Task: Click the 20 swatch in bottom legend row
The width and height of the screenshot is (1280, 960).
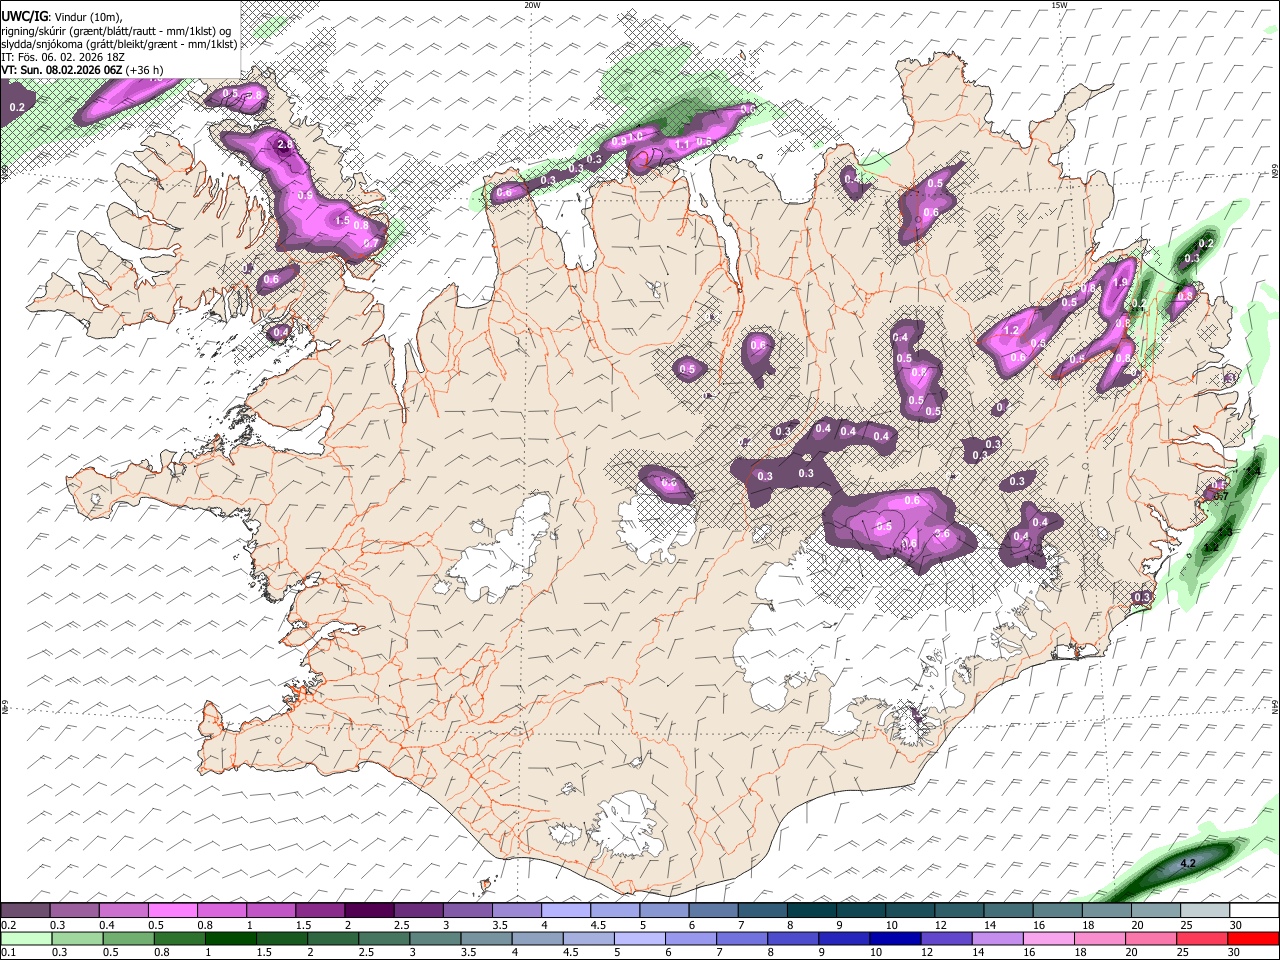Action: point(1154,938)
